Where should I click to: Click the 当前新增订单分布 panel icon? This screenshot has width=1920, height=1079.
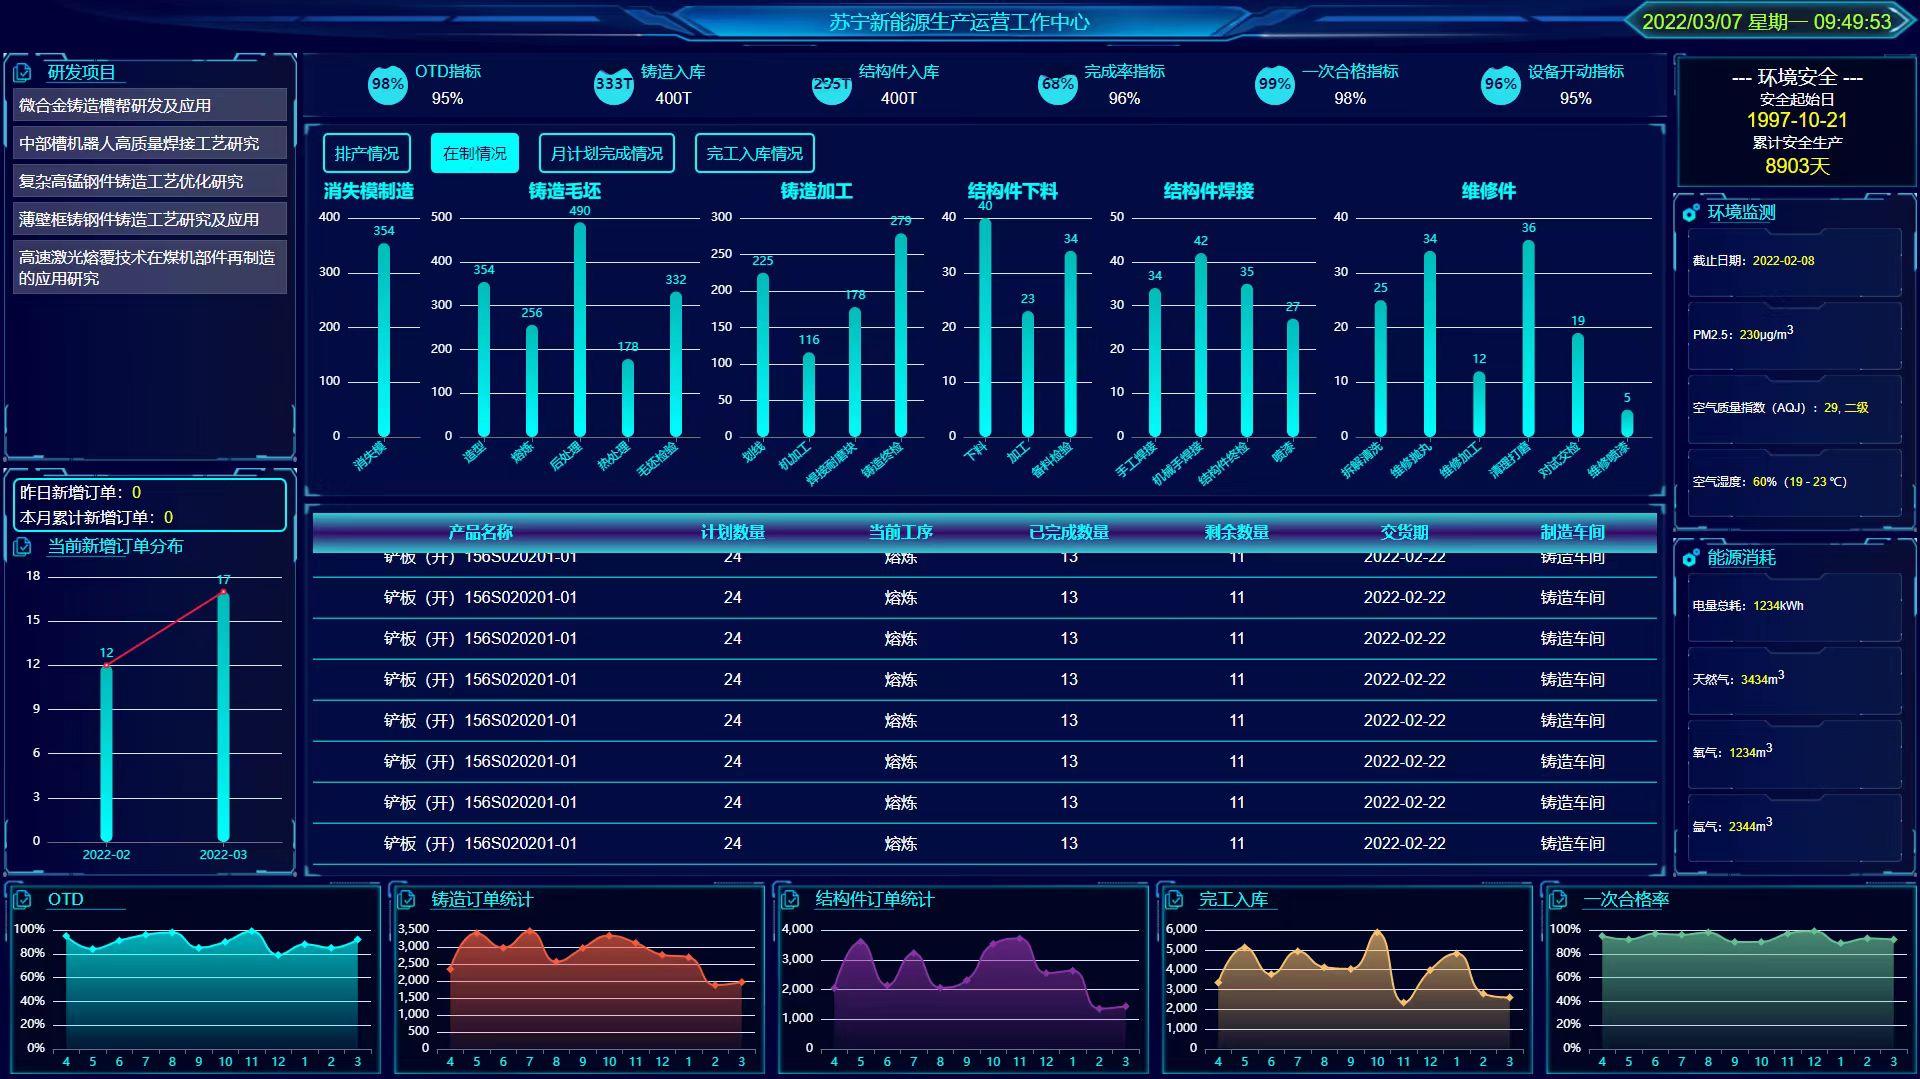coord(22,547)
